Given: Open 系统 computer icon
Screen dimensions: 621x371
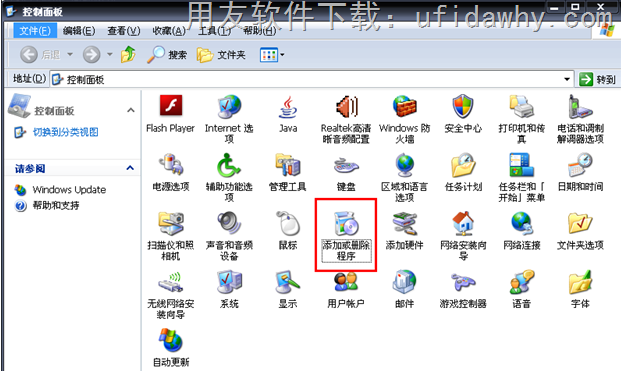Looking at the screenshot, I should click(x=229, y=282).
